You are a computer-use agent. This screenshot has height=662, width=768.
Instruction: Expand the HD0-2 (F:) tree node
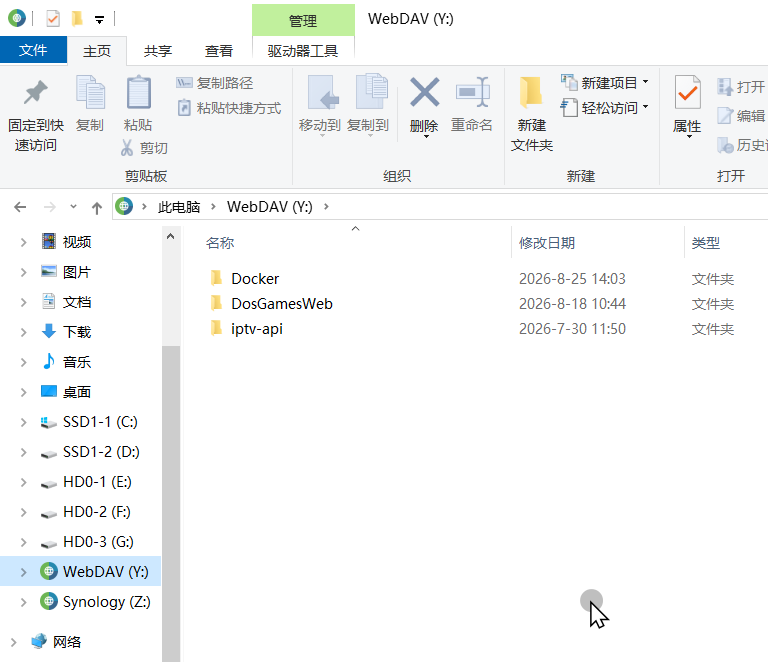tap(23, 512)
